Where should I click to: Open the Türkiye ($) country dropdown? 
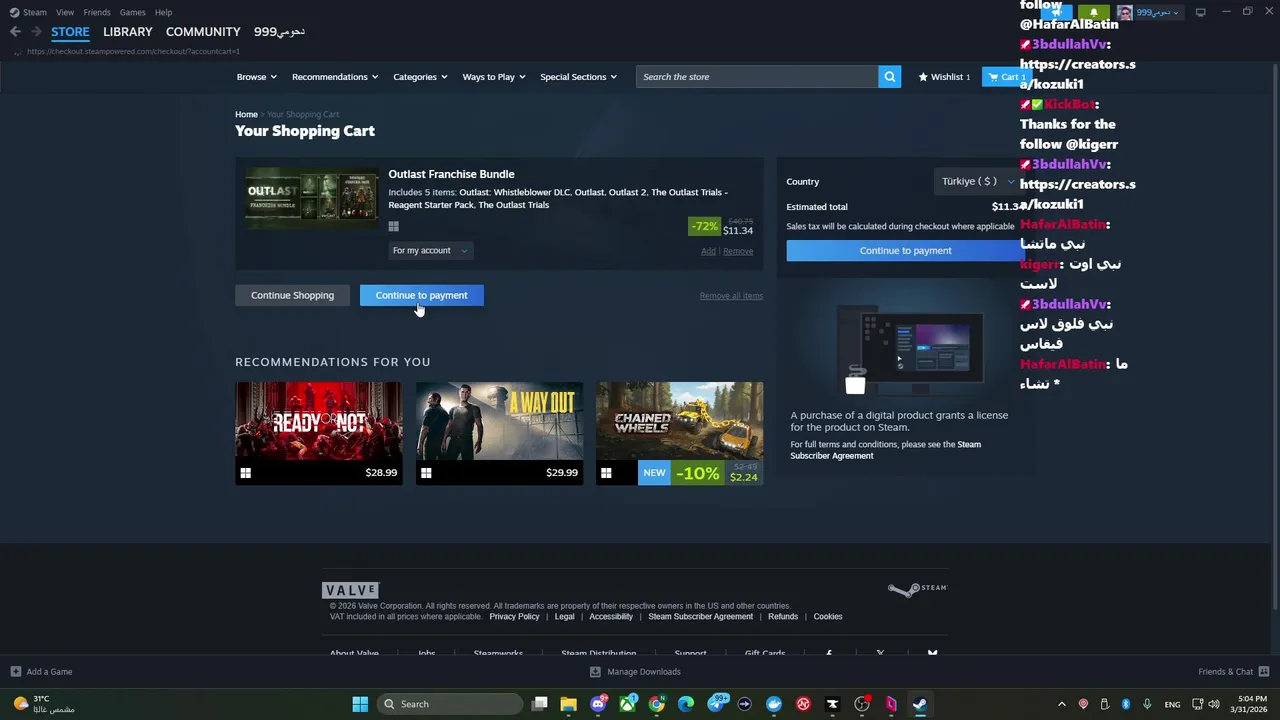pyautogui.click(x=976, y=181)
